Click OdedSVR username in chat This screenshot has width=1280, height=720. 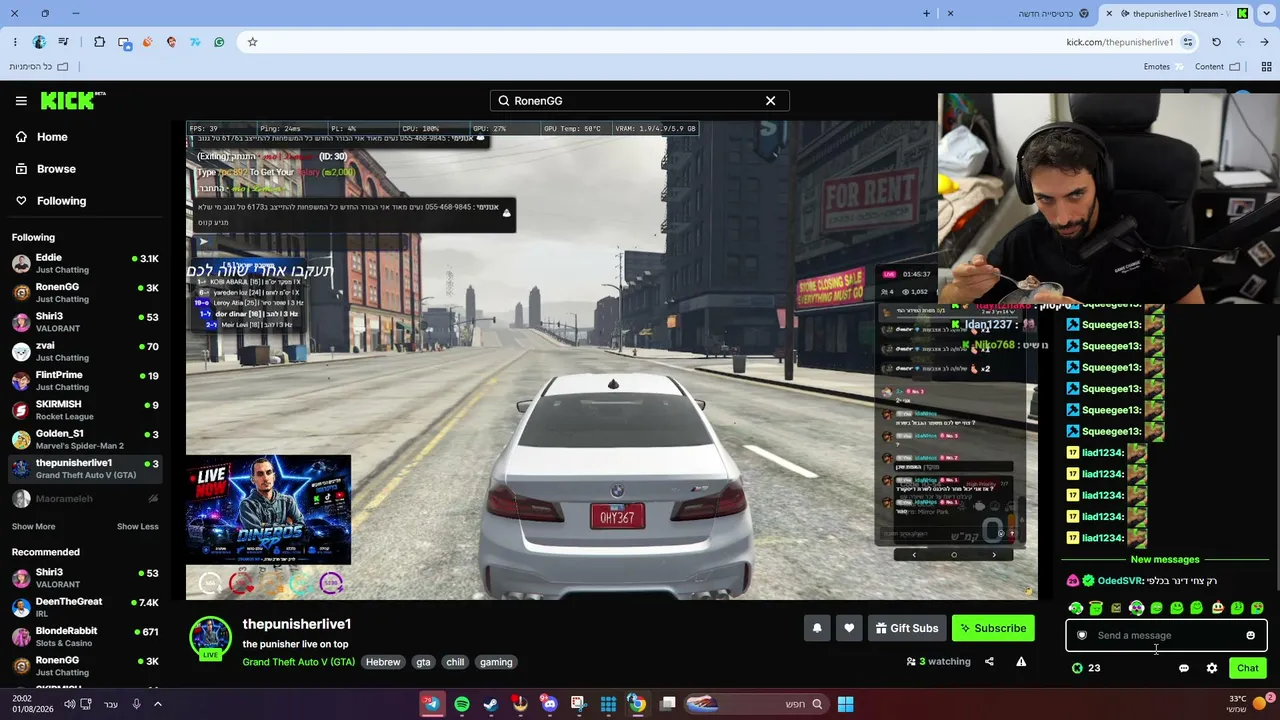pyautogui.click(x=1120, y=581)
